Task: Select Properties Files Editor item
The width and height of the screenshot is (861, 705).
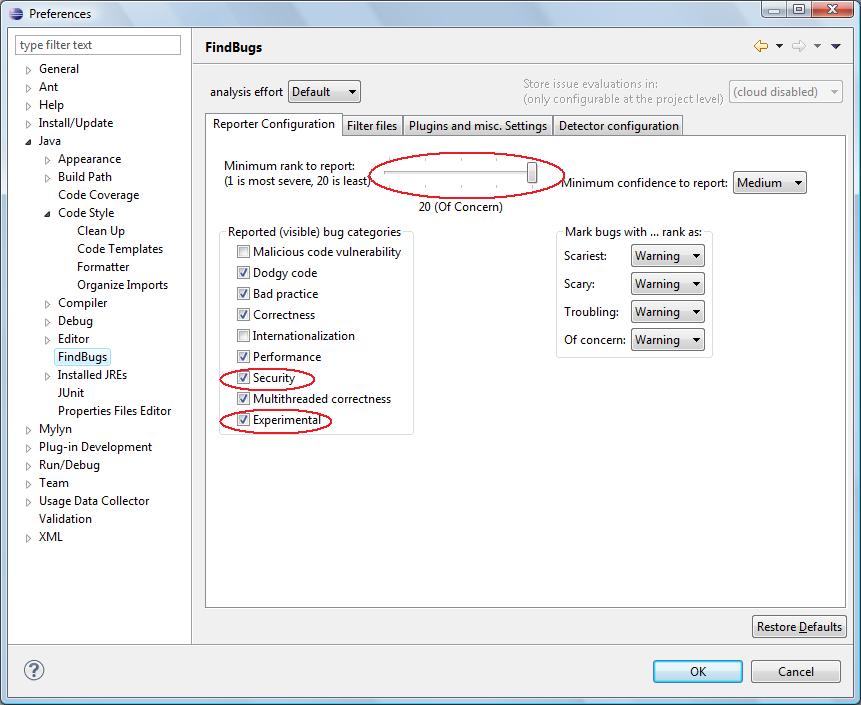Action: point(114,411)
